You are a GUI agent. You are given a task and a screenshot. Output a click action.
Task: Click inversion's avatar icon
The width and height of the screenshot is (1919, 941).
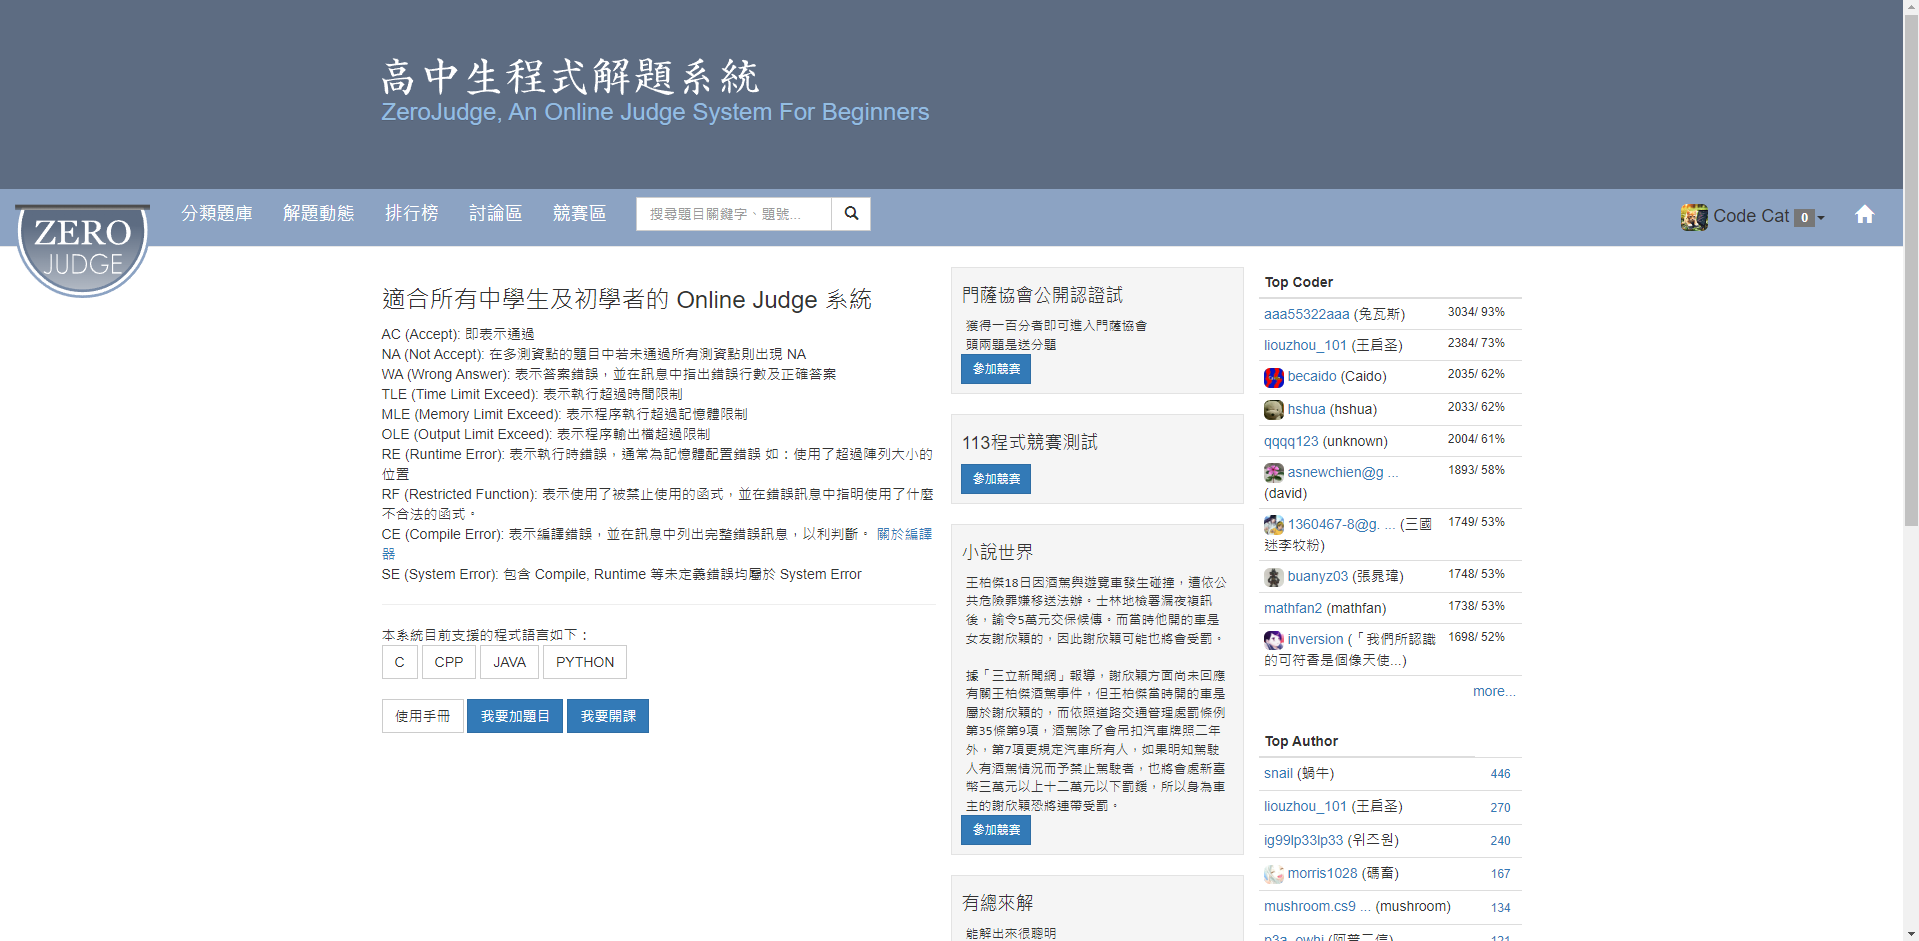(1273, 640)
